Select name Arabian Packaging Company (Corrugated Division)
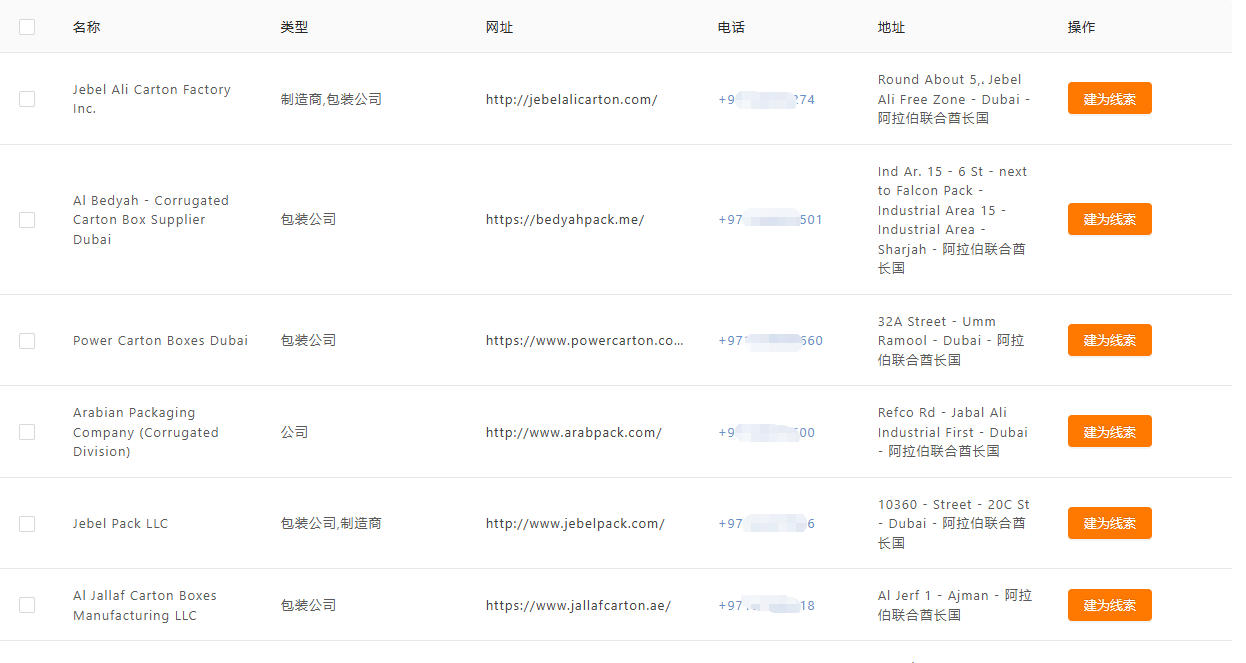 [146, 432]
